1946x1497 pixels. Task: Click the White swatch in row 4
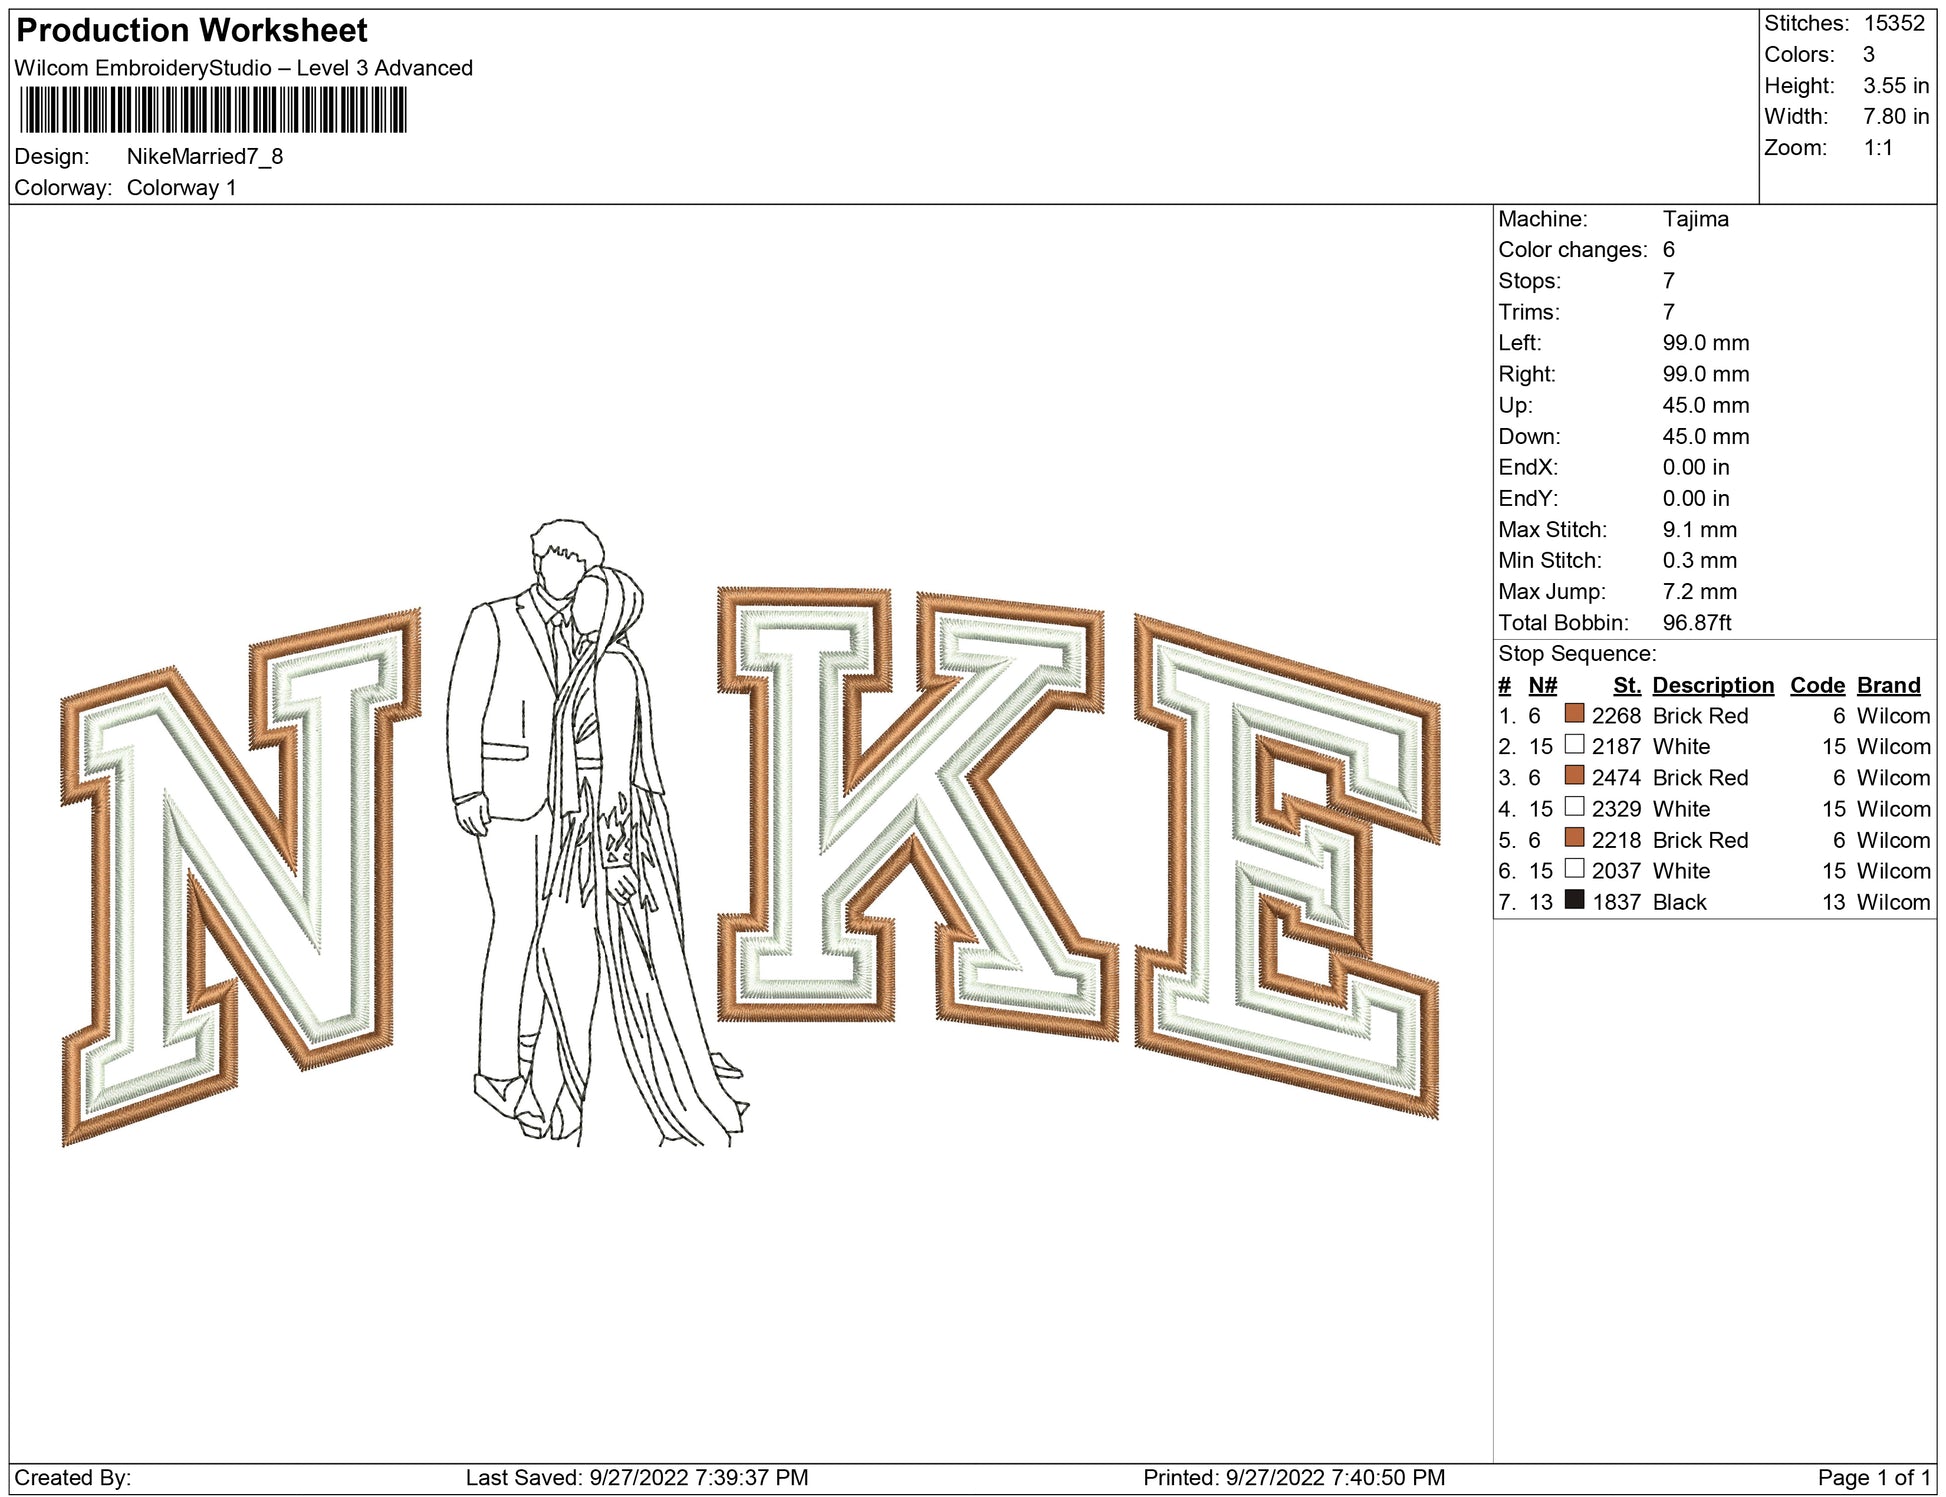click(1574, 806)
